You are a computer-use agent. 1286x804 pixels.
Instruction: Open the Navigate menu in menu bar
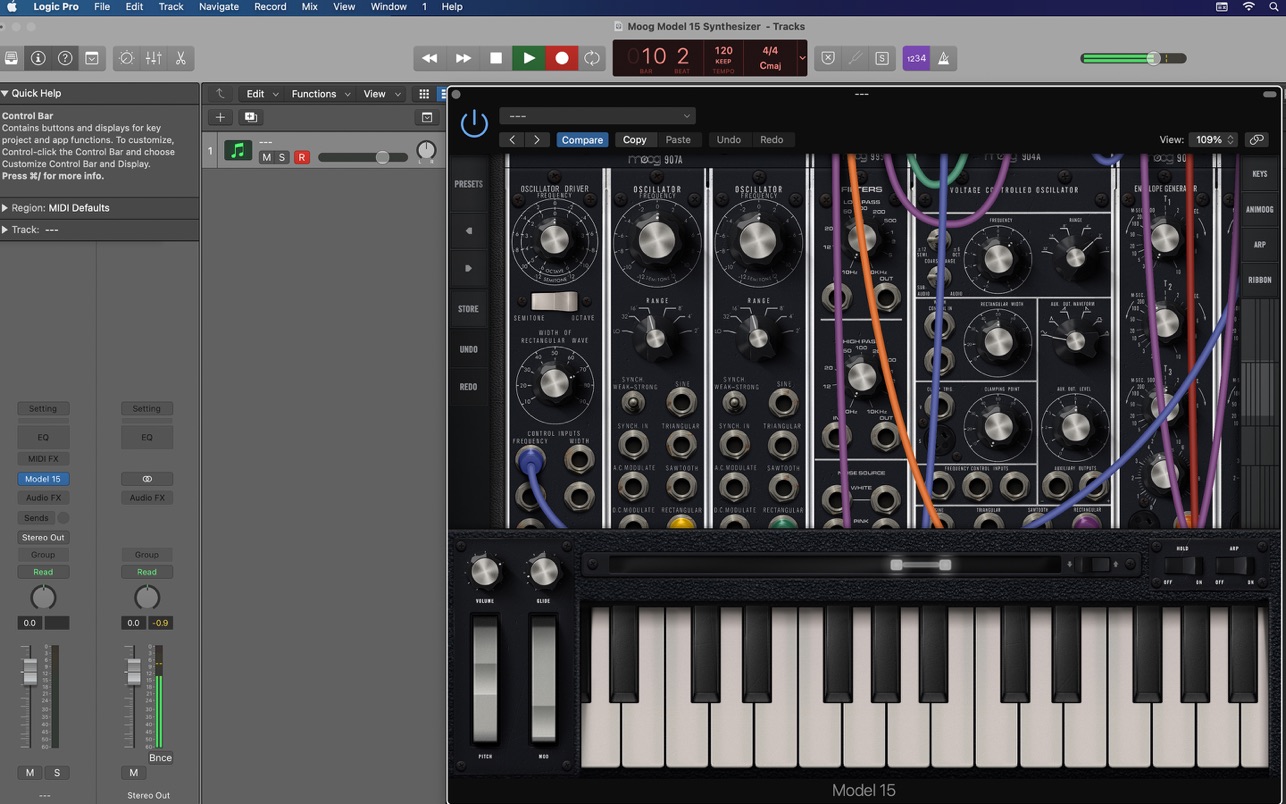[x=218, y=7]
